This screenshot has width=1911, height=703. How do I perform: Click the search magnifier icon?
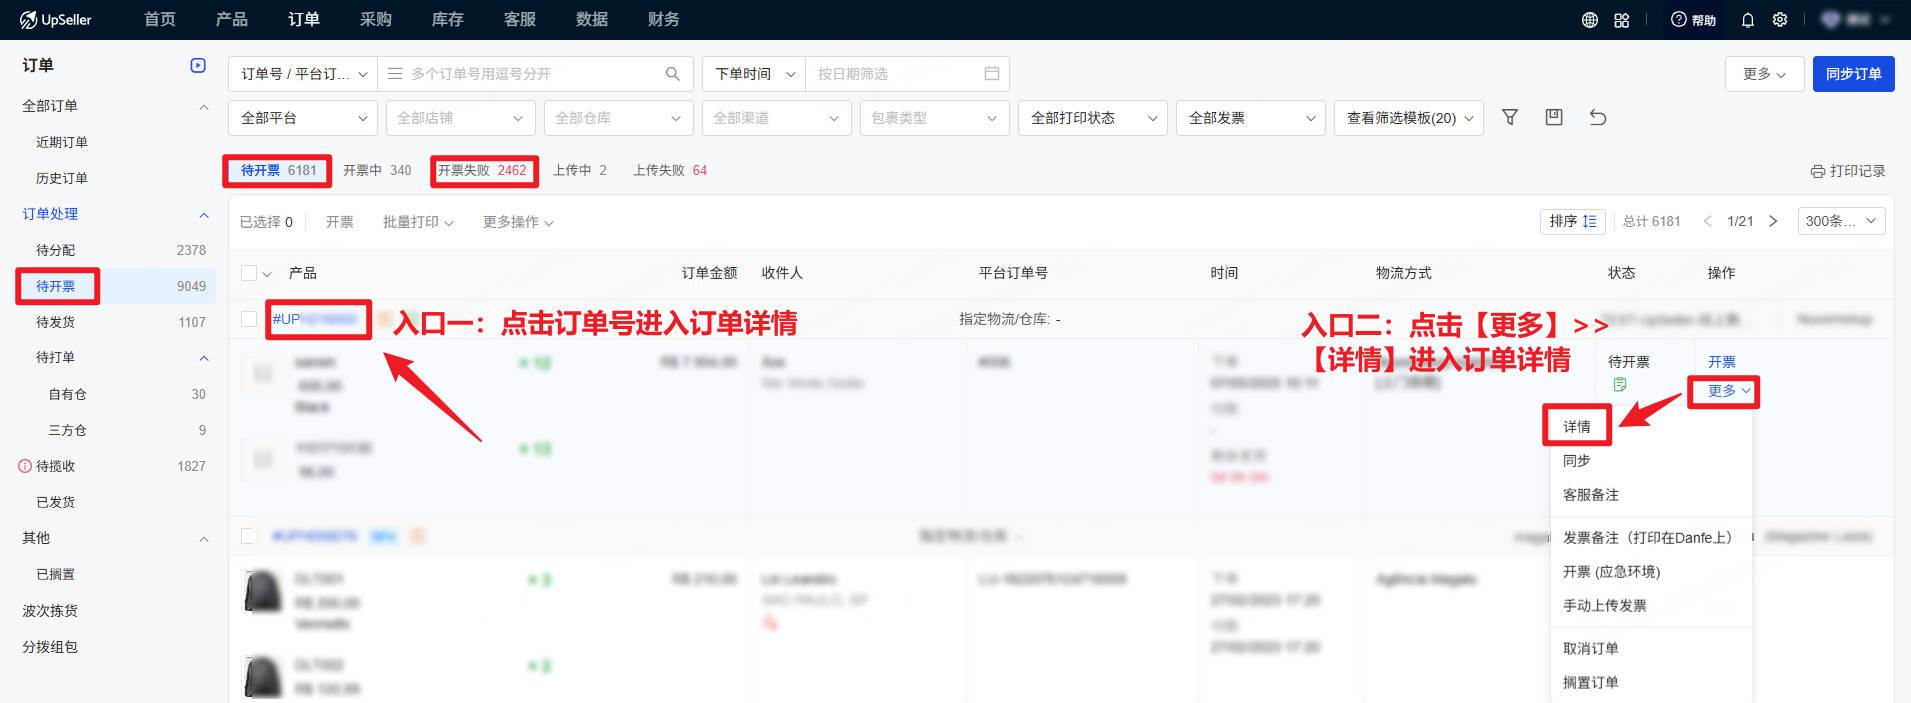pyautogui.click(x=673, y=74)
